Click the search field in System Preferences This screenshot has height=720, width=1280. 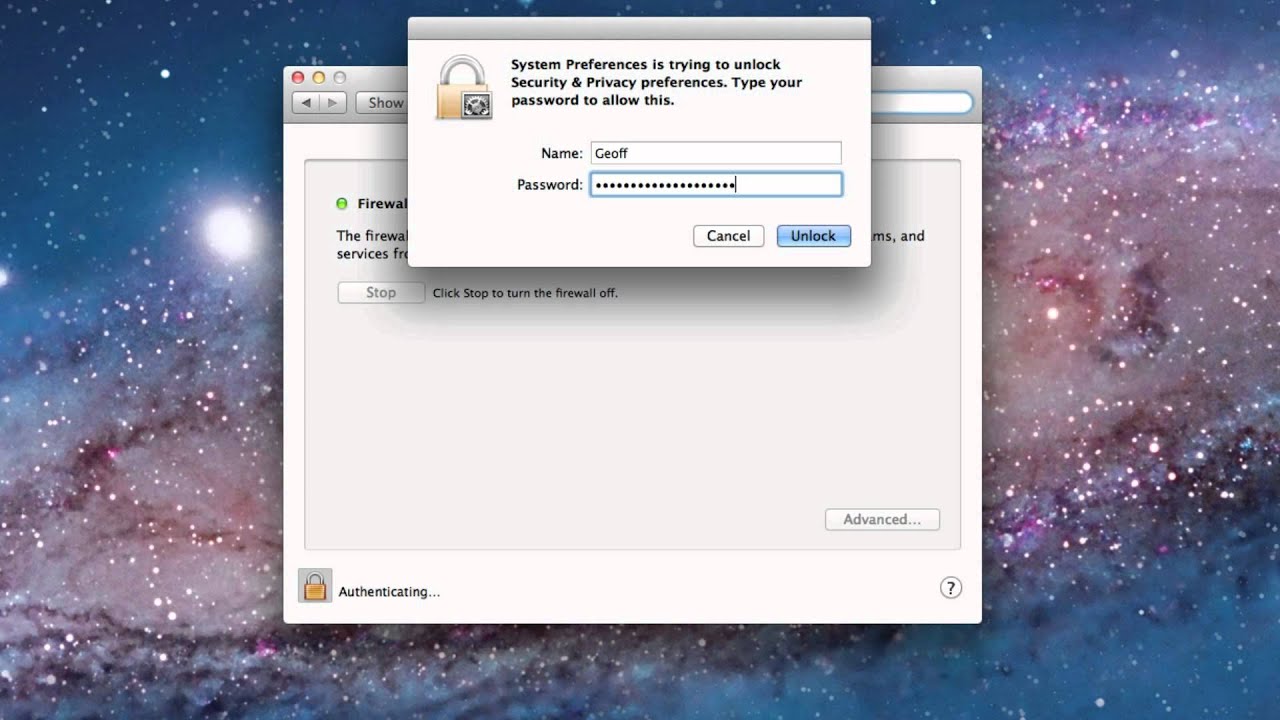tap(922, 102)
